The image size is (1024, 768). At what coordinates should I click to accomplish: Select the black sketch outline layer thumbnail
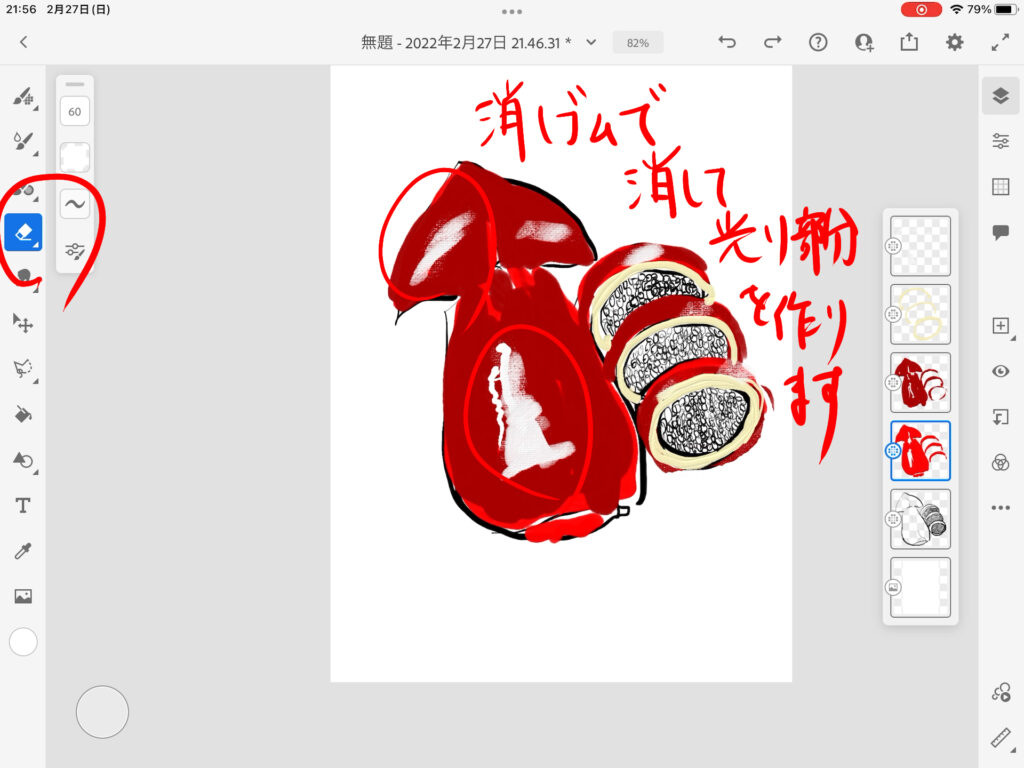(x=920, y=519)
